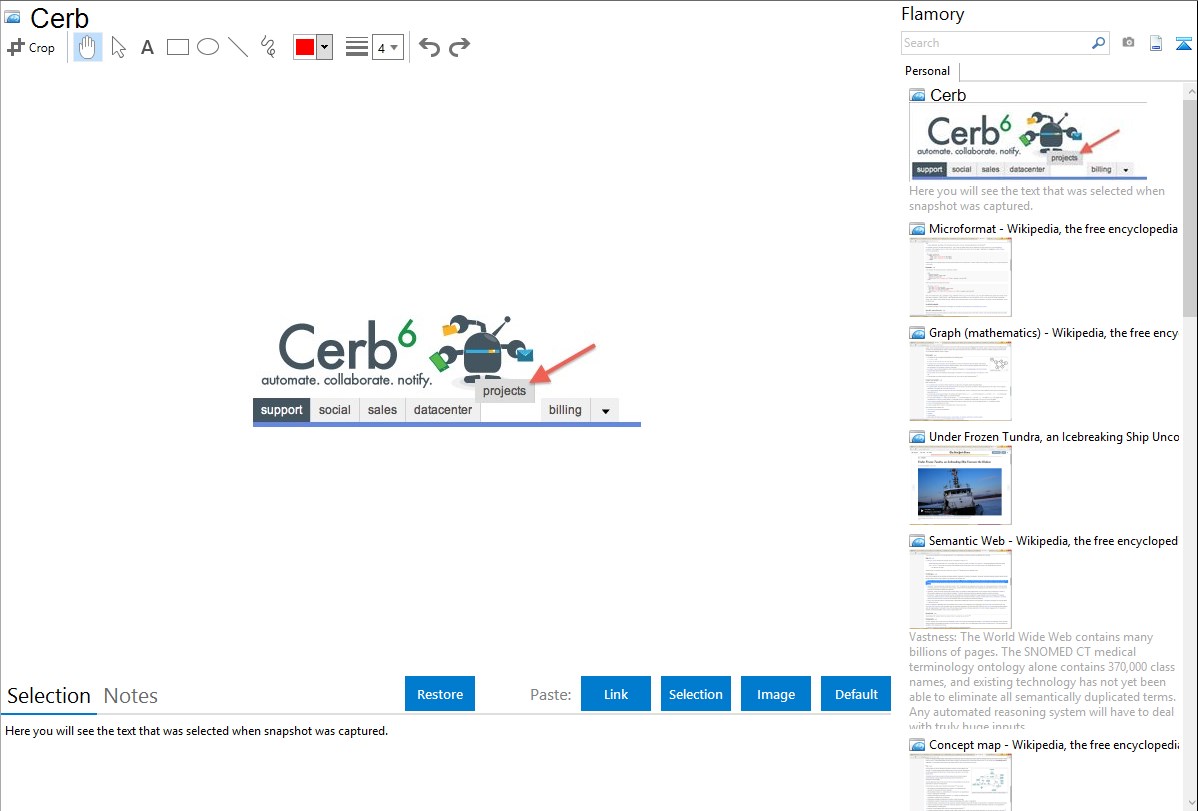
Task: Click the Default paste button
Action: click(856, 694)
